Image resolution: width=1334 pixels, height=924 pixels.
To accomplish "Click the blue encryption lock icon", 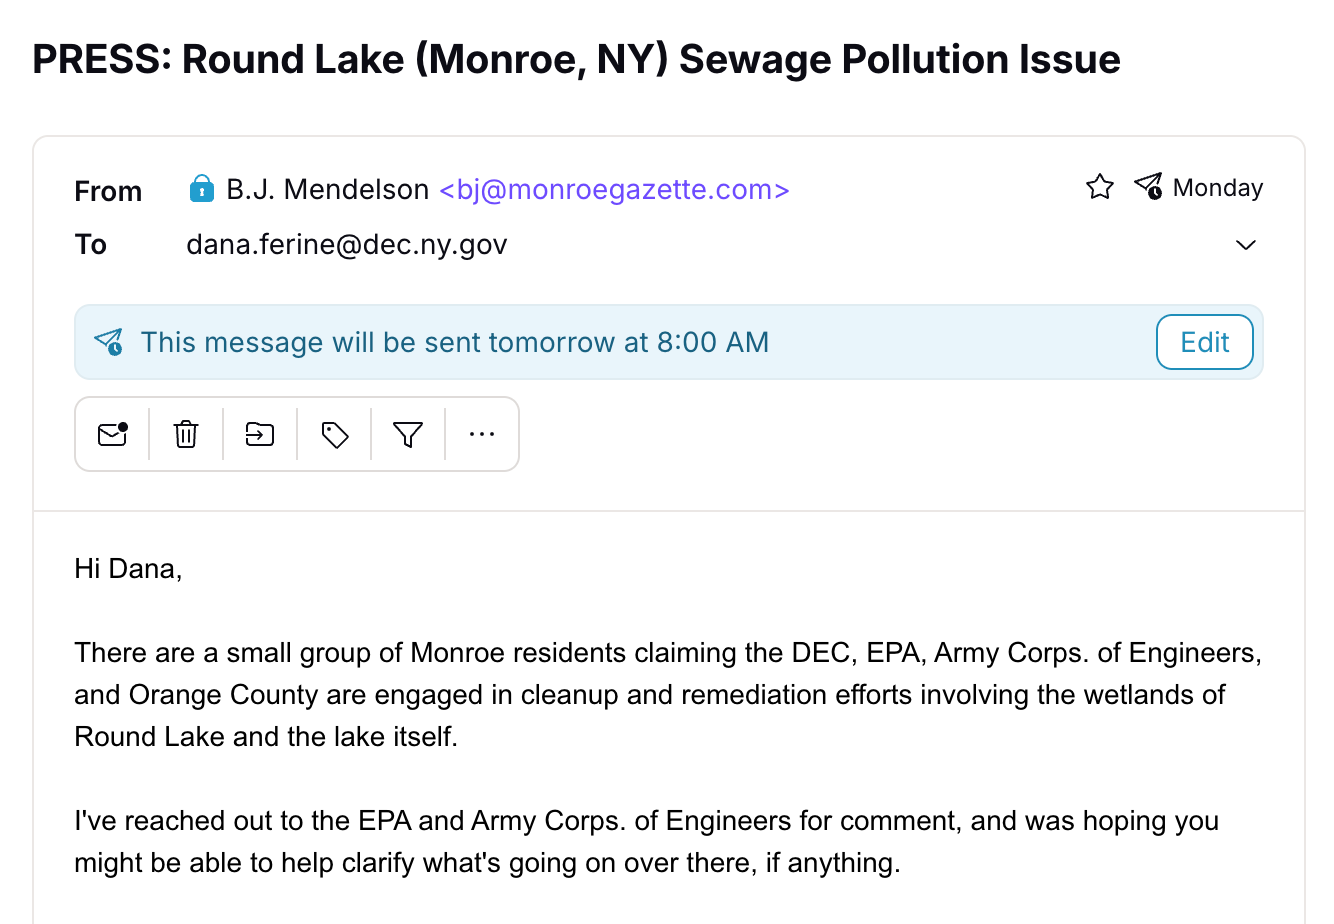I will 201,188.
